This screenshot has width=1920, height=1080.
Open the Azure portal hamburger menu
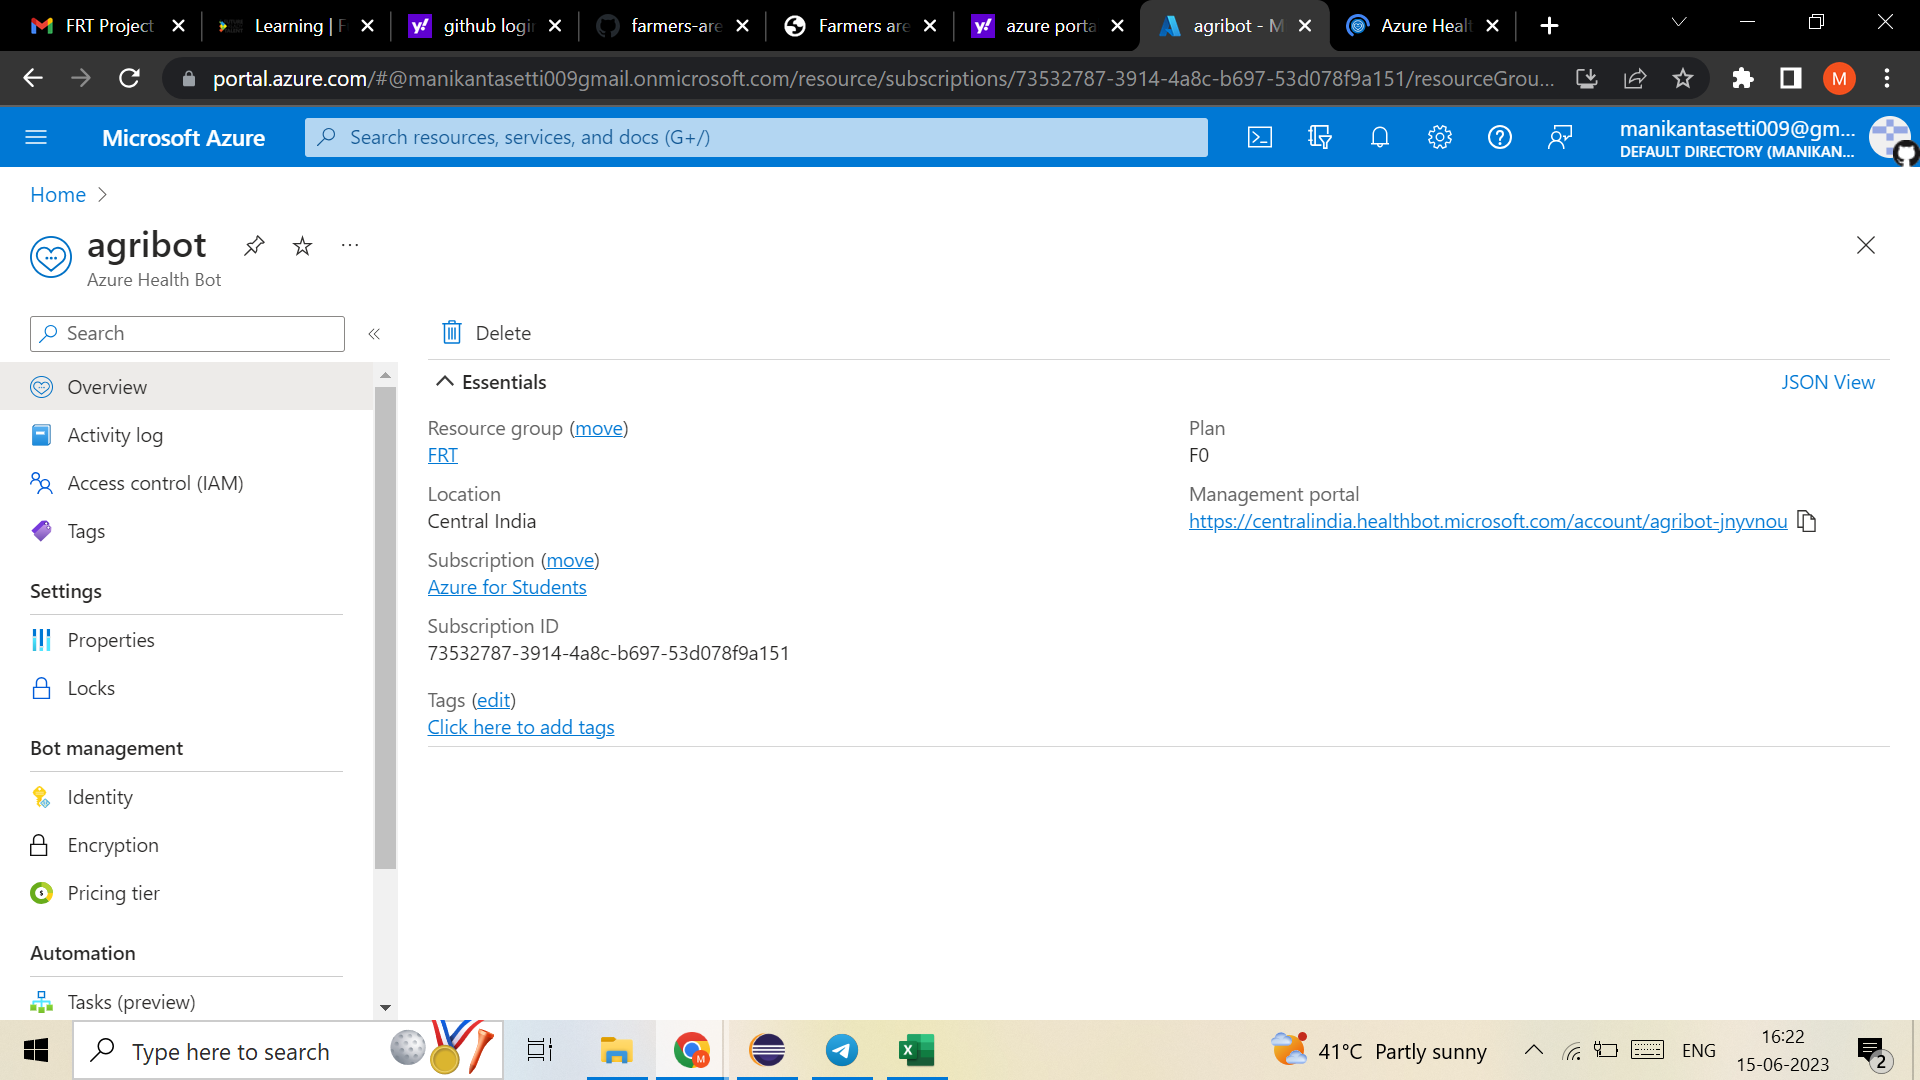[36, 137]
